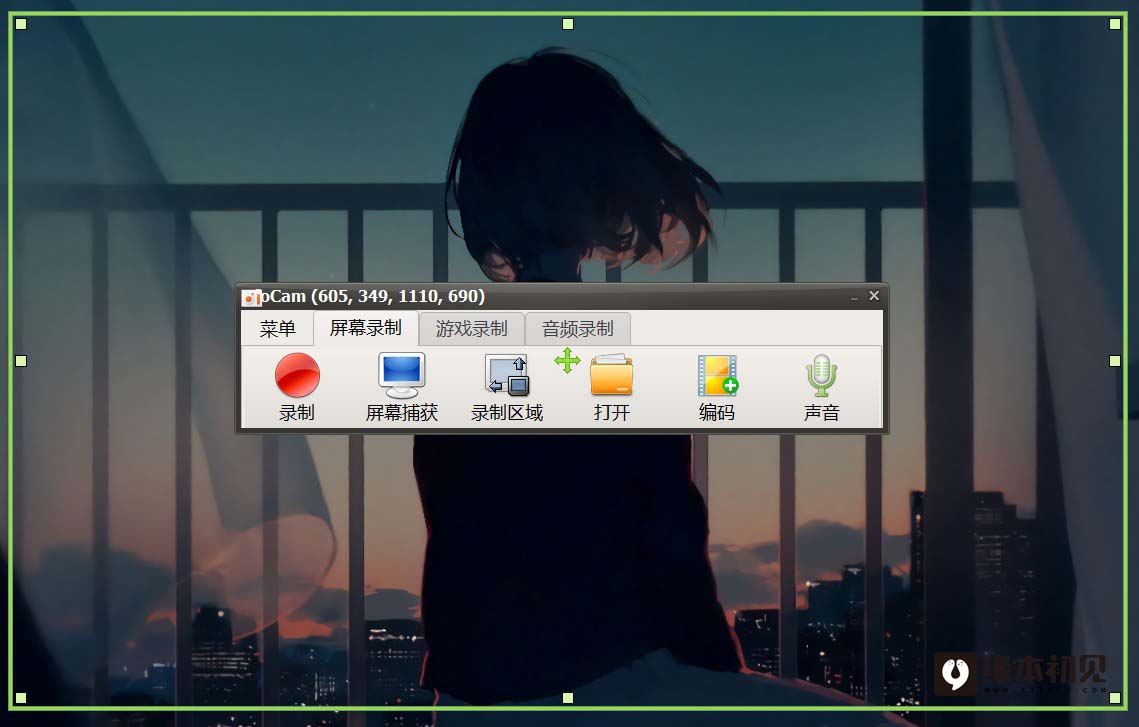Click the 屏幕捕获 screen capture icon
This screenshot has height=727, width=1139.
coord(402,375)
